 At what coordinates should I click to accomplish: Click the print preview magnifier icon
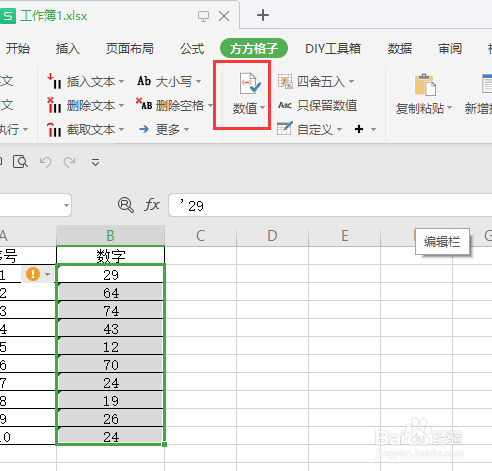point(20,162)
